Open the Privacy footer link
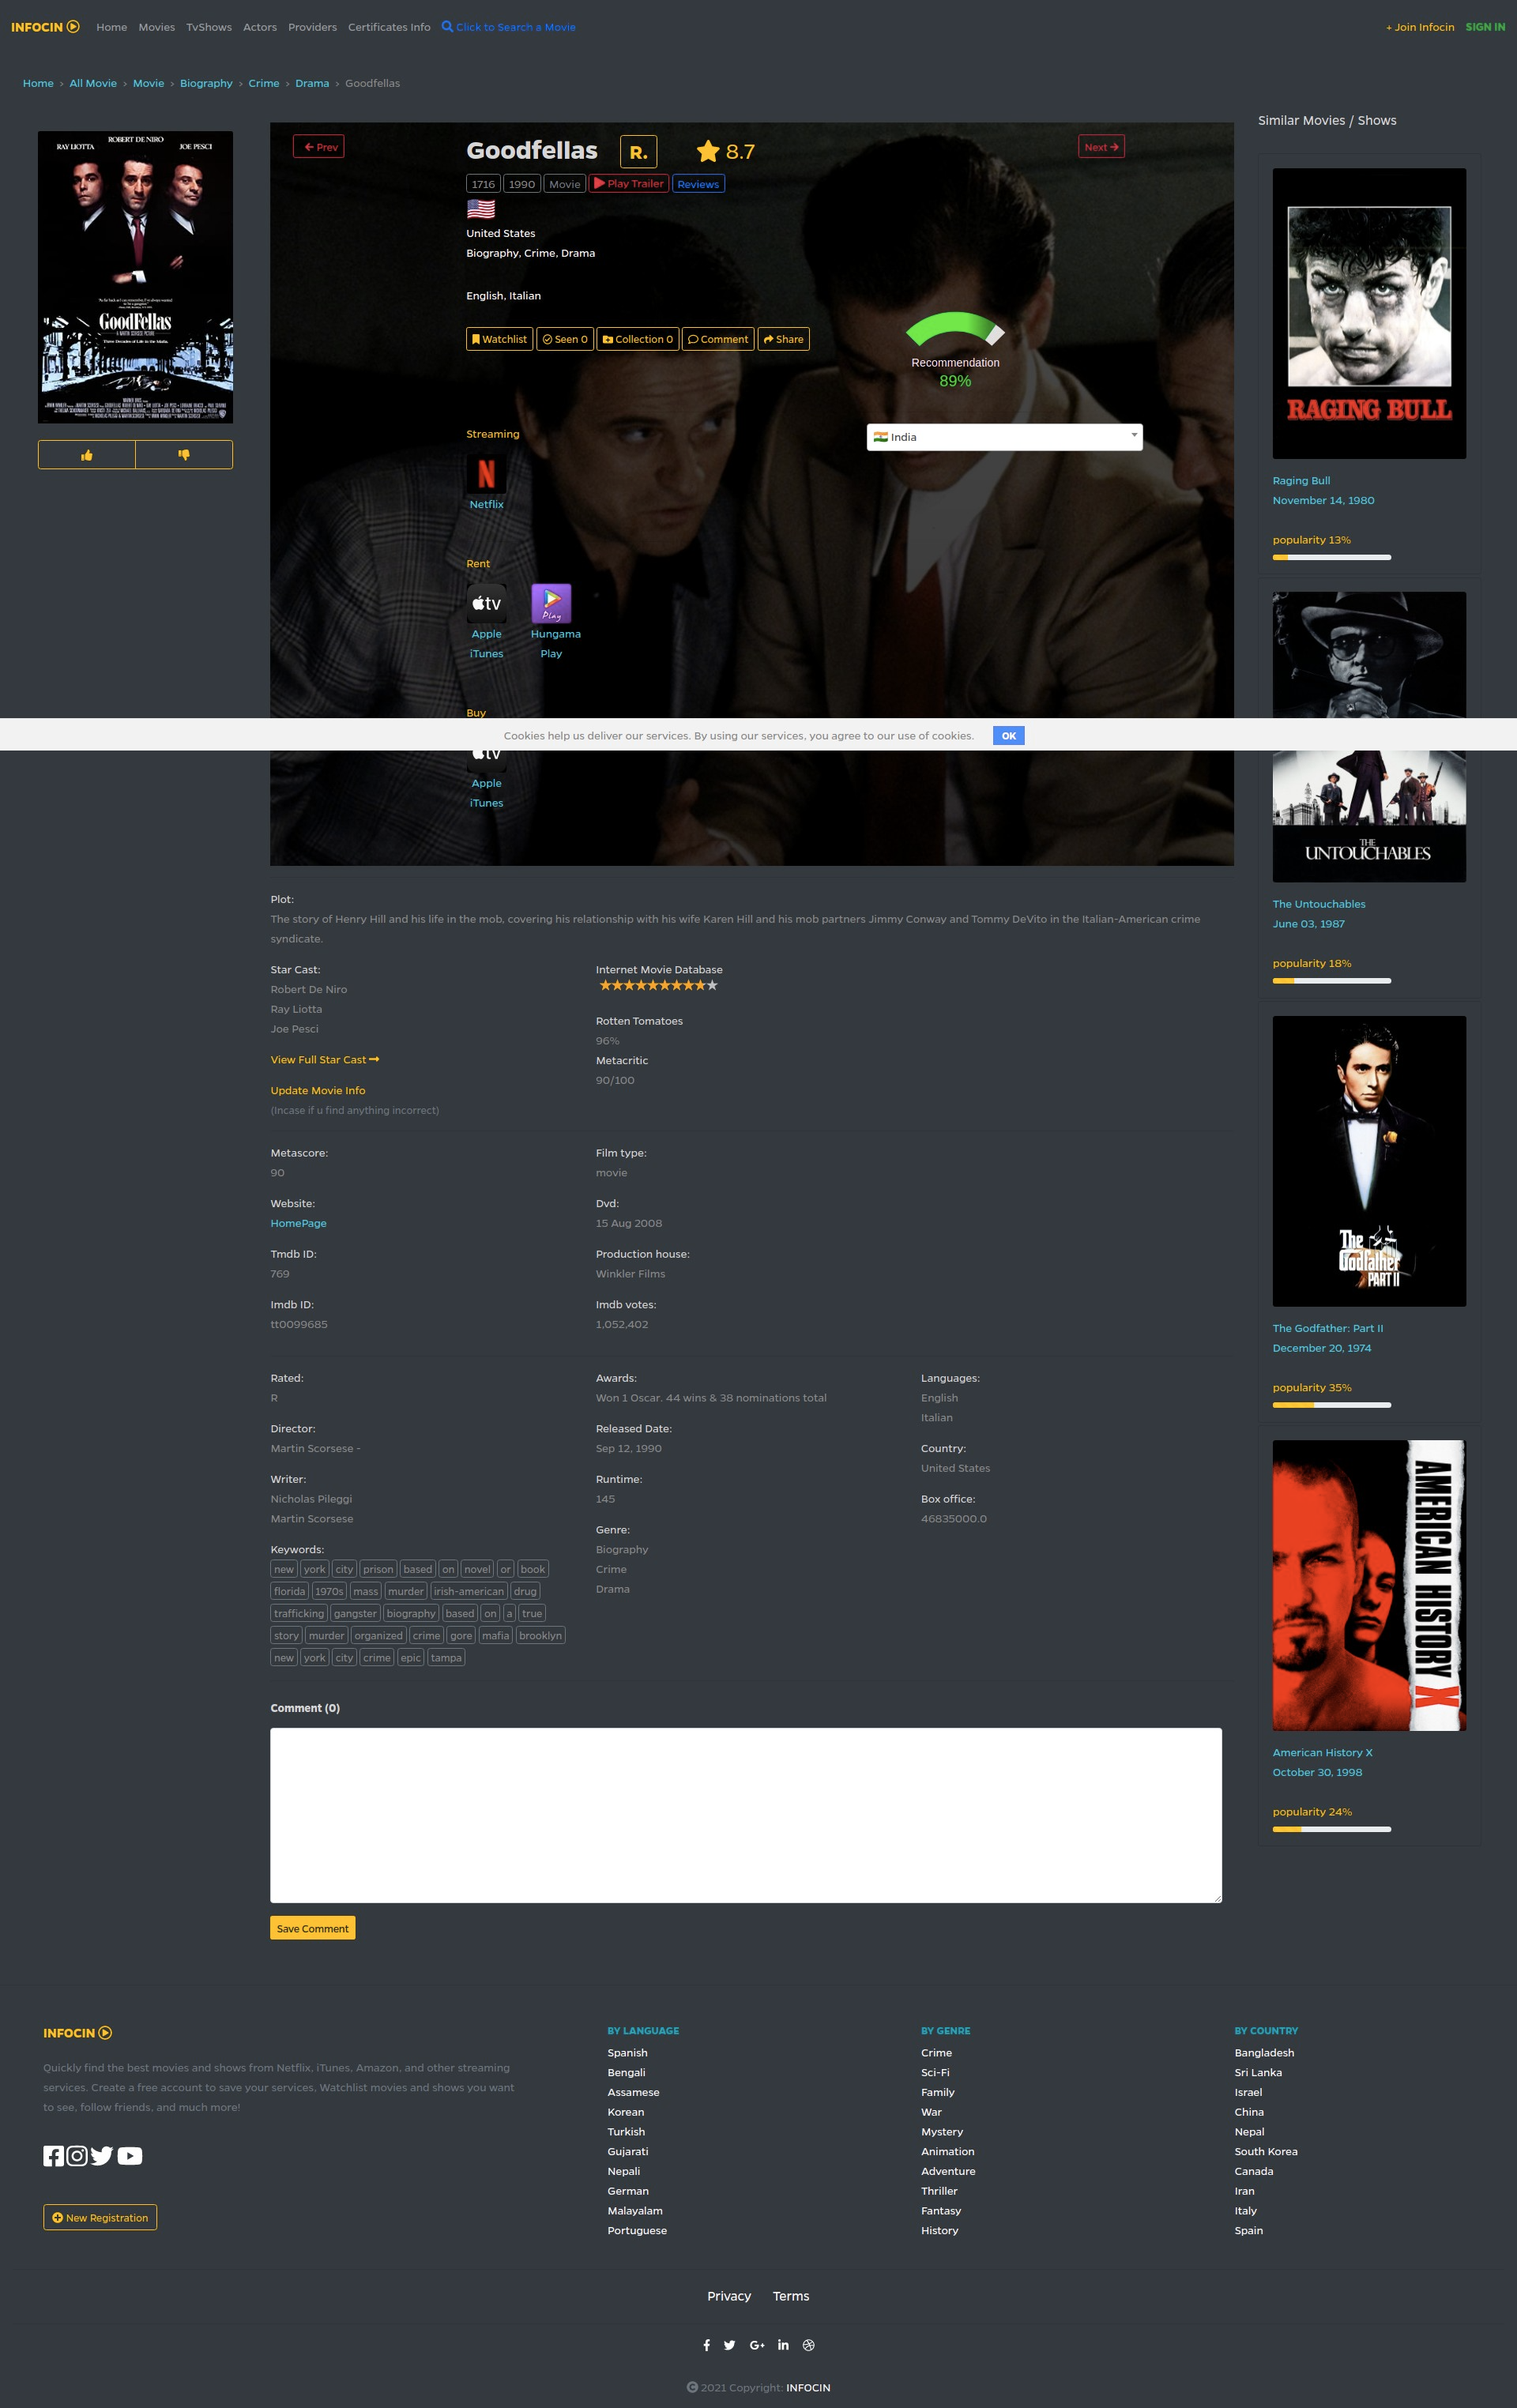 [x=729, y=2296]
